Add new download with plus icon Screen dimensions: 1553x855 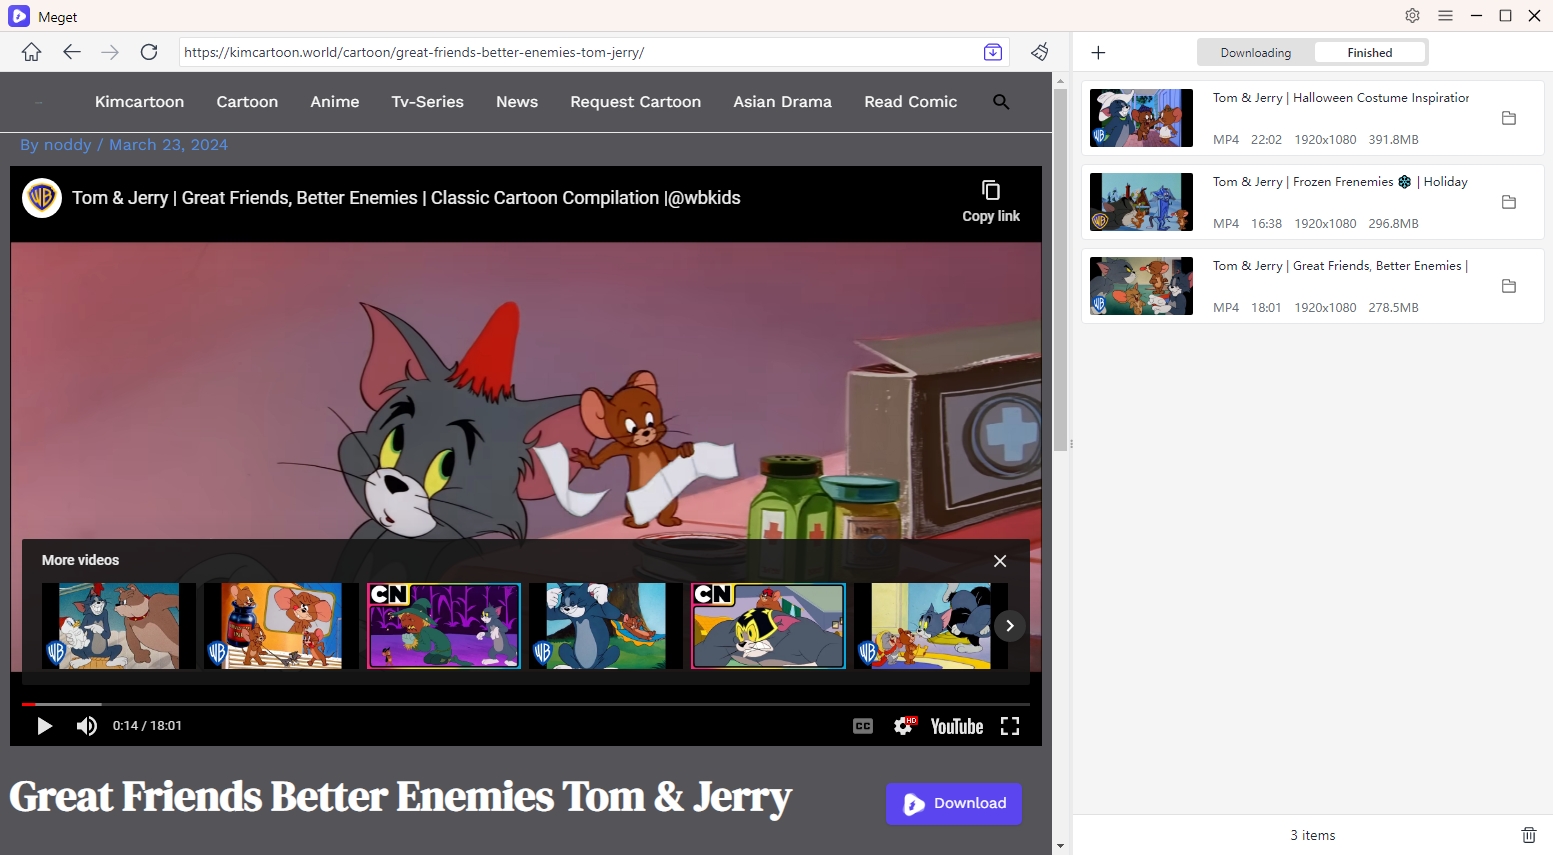click(1098, 52)
